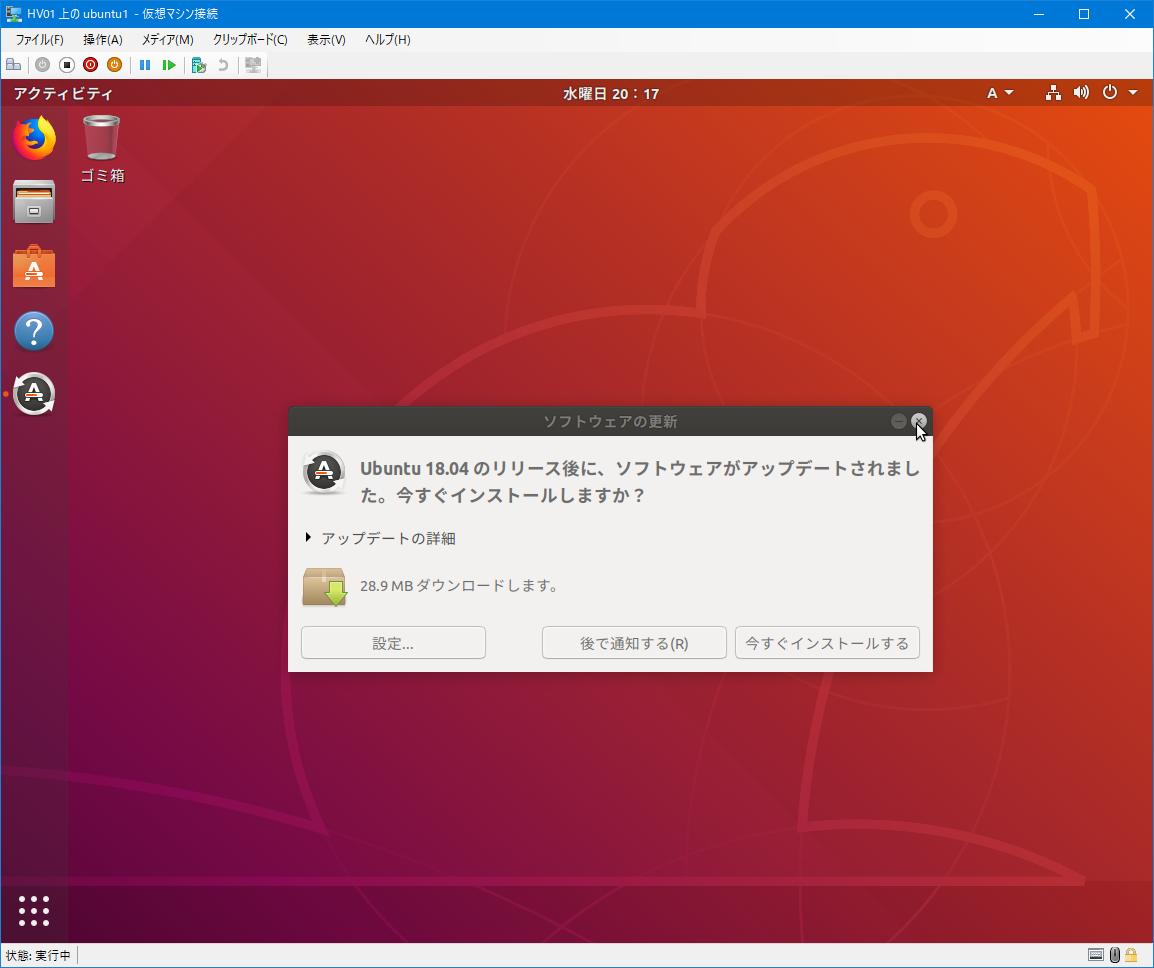The height and width of the screenshot is (968, 1154).
Task: Click the 設定... button in the dialog
Action: click(x=393, y=642)
